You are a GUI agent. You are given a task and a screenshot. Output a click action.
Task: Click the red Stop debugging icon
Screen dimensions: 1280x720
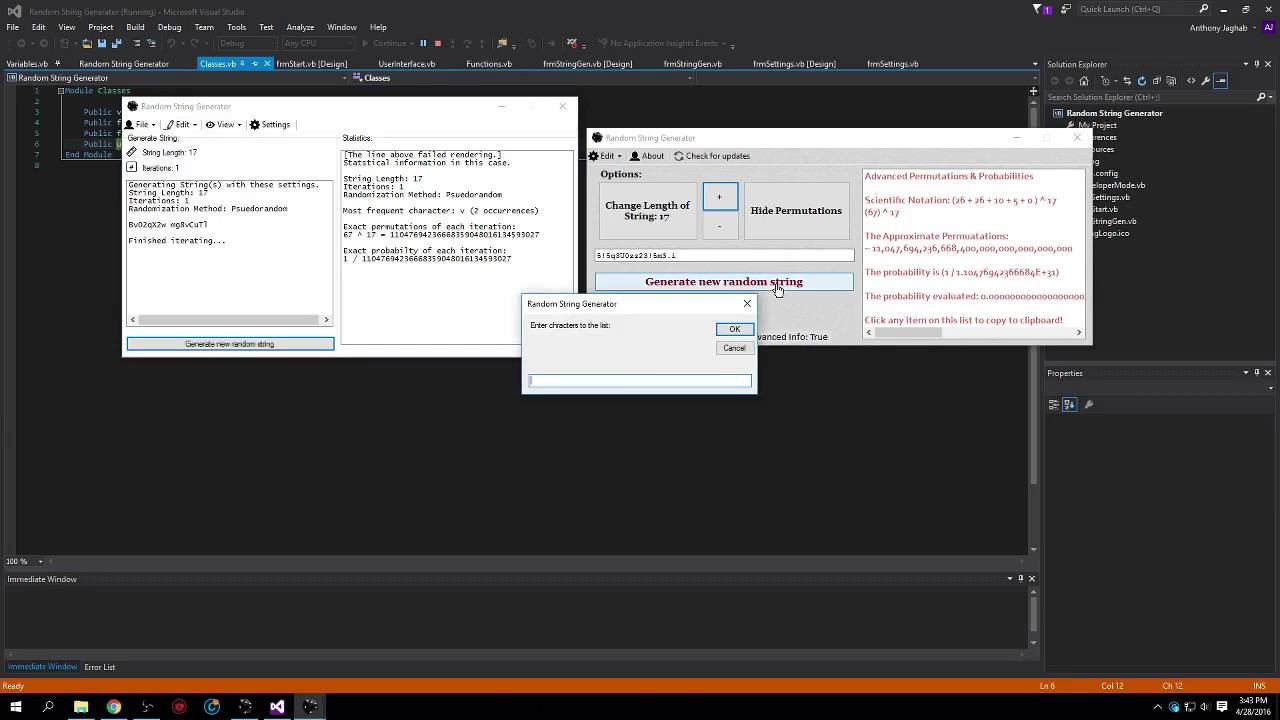click(x=437, y=43)
